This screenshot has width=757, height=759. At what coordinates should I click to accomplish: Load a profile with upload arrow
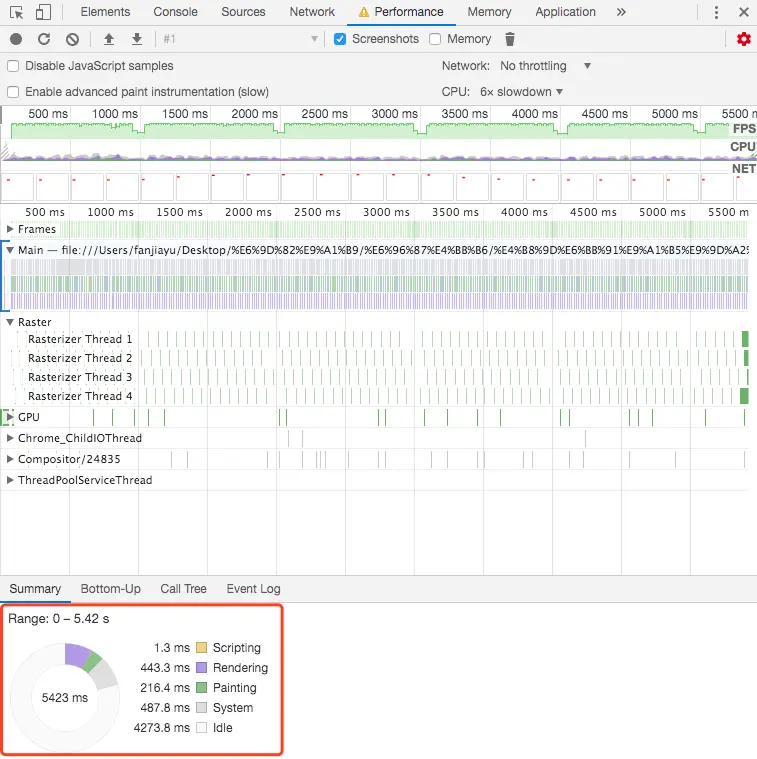[109, 39]
